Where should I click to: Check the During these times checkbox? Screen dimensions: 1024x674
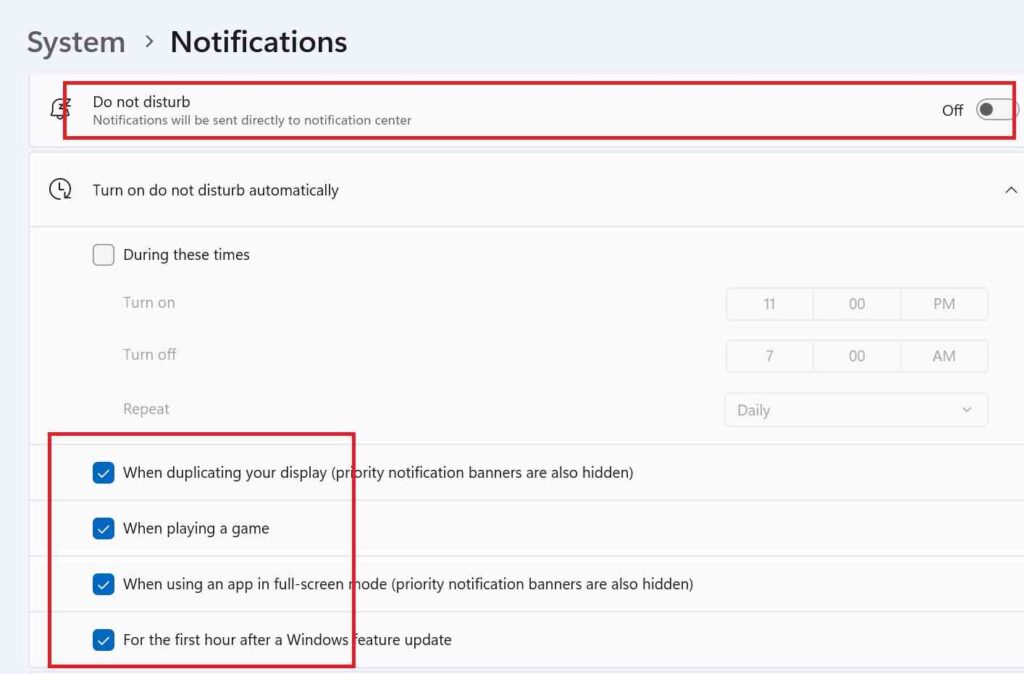click(x=103, y=255)
